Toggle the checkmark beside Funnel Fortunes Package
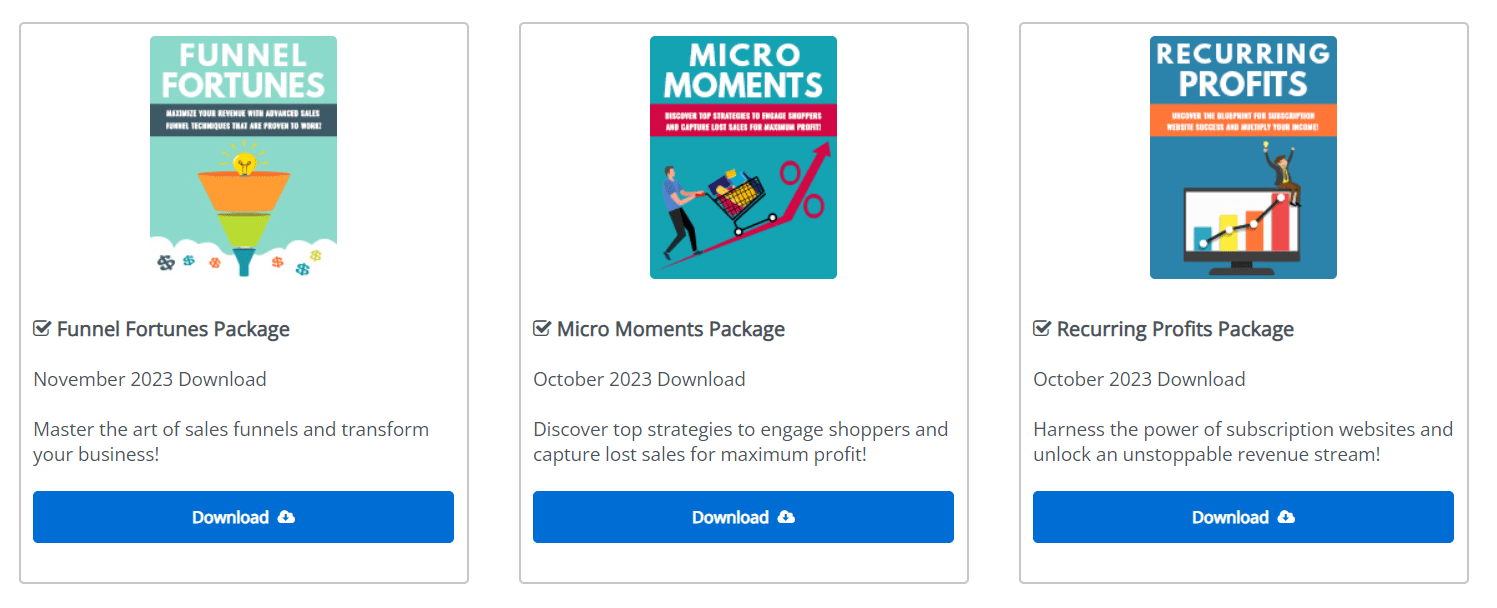 (42, 329)
